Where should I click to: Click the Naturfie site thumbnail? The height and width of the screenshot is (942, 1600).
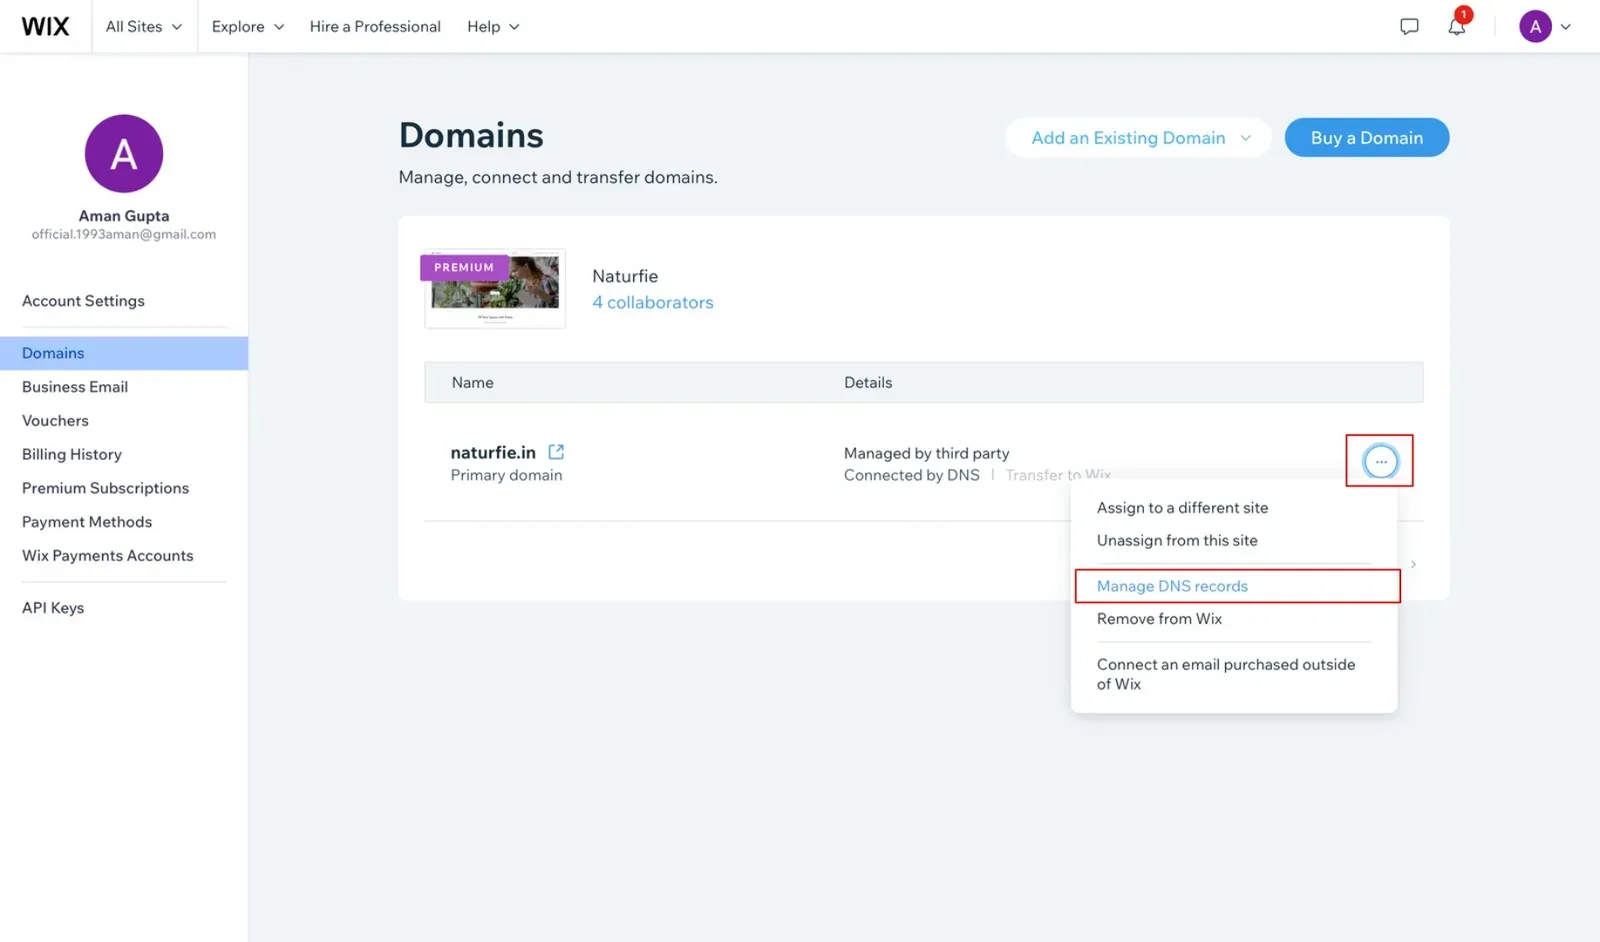coord(495,288)
